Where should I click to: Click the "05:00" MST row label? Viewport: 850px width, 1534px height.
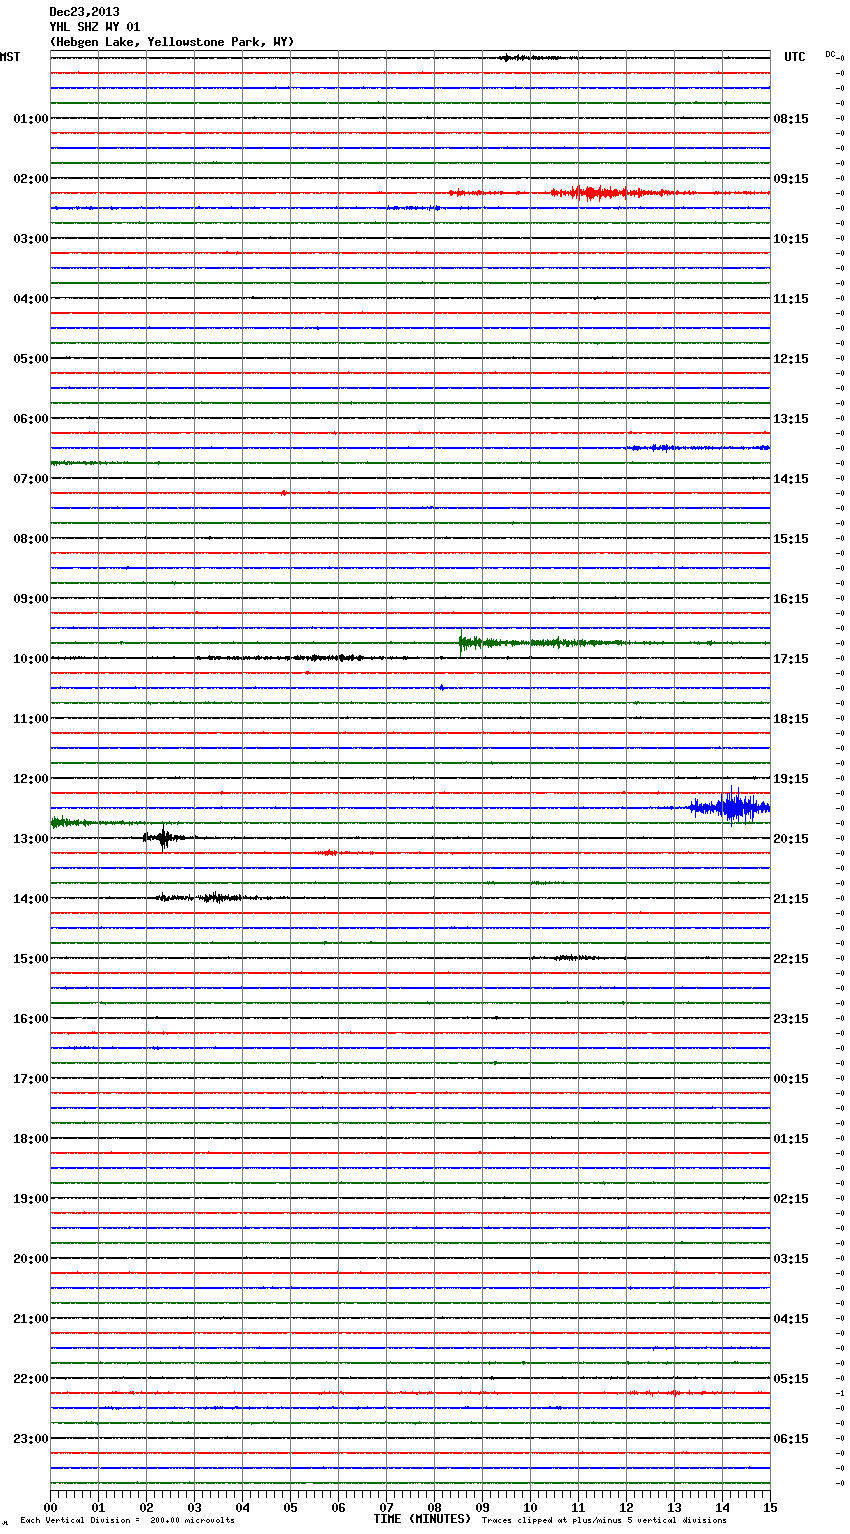(31, 359)
